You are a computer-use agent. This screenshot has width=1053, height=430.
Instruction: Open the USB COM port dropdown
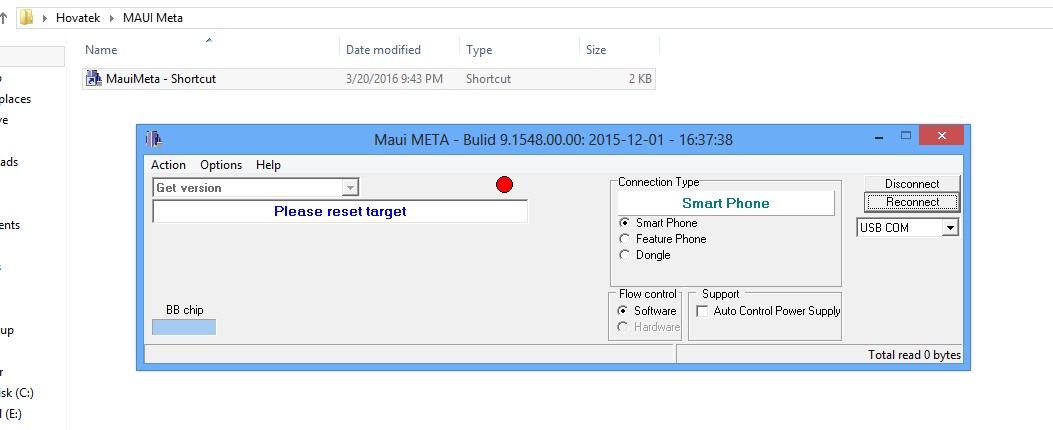pos(949,228)
